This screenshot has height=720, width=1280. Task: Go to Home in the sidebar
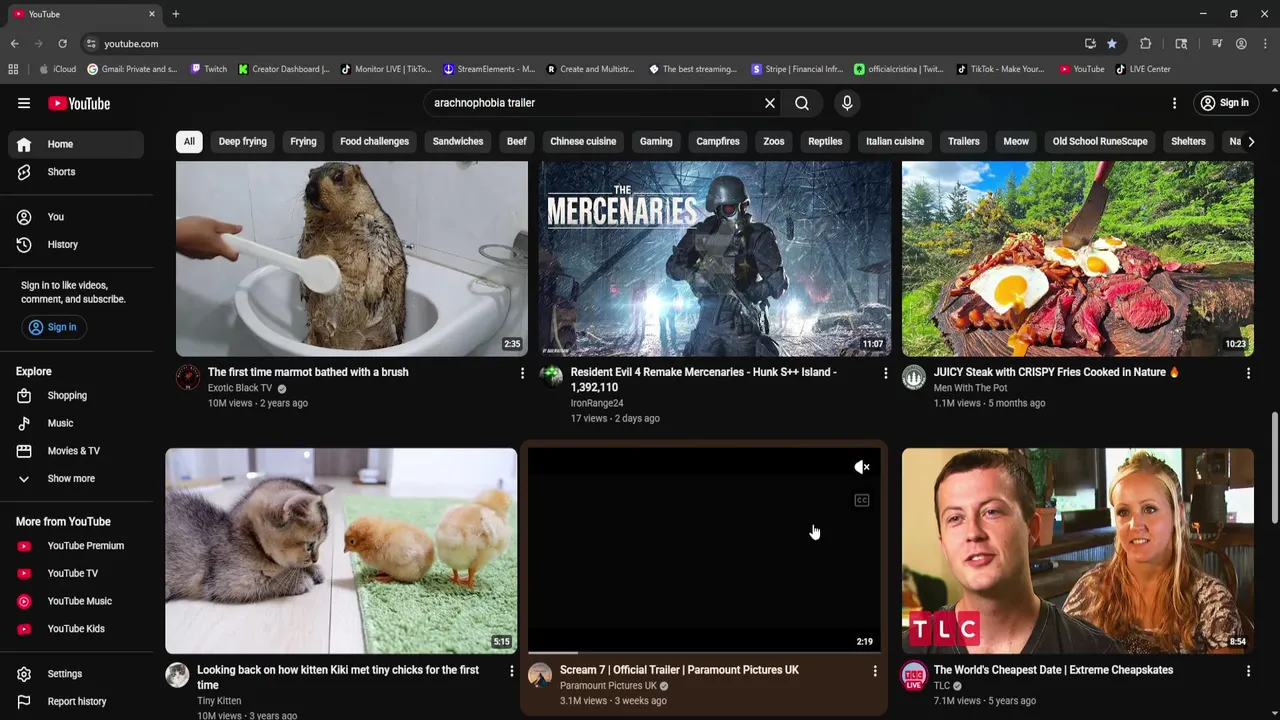pos(76,144)
